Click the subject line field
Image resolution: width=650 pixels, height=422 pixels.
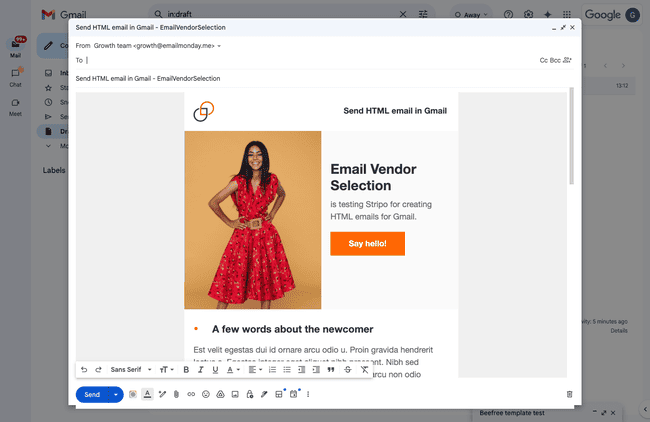[325, 78]
